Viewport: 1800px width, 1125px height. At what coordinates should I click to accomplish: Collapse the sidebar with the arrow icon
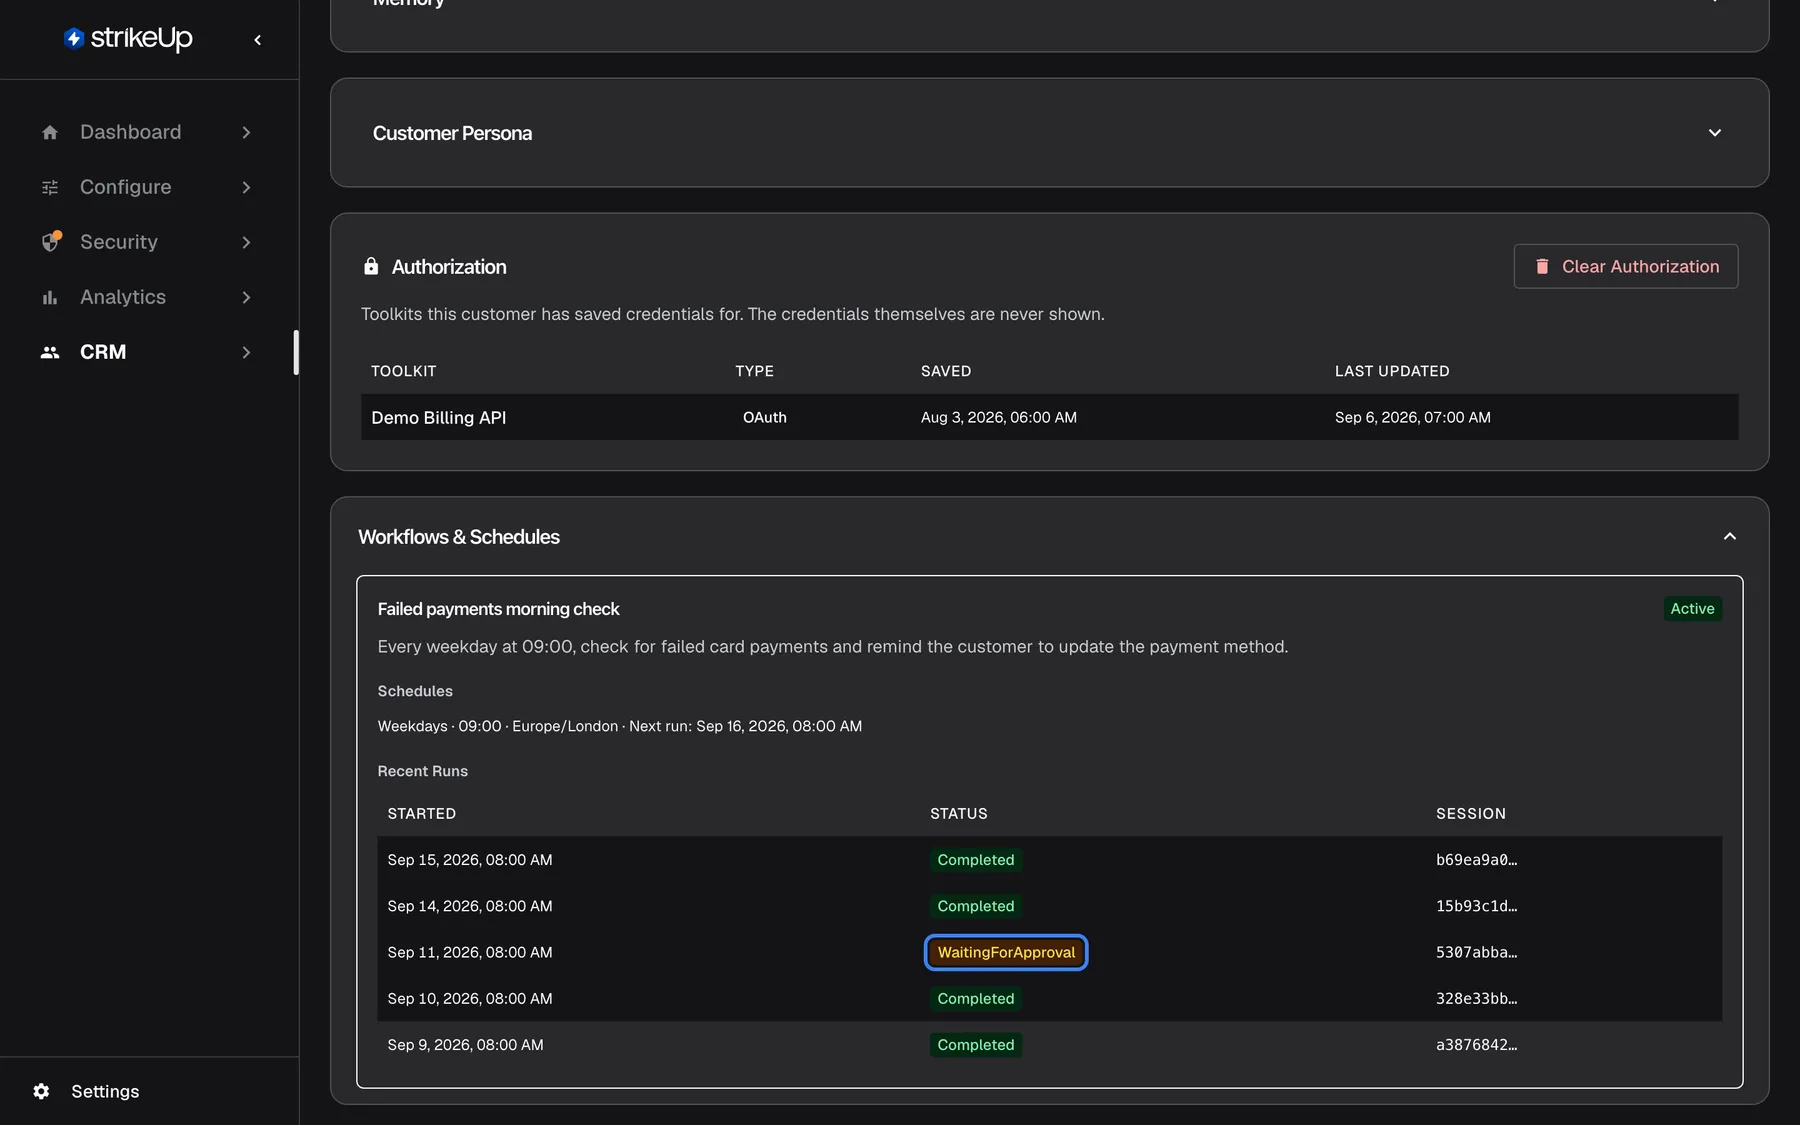coord(258,40)
